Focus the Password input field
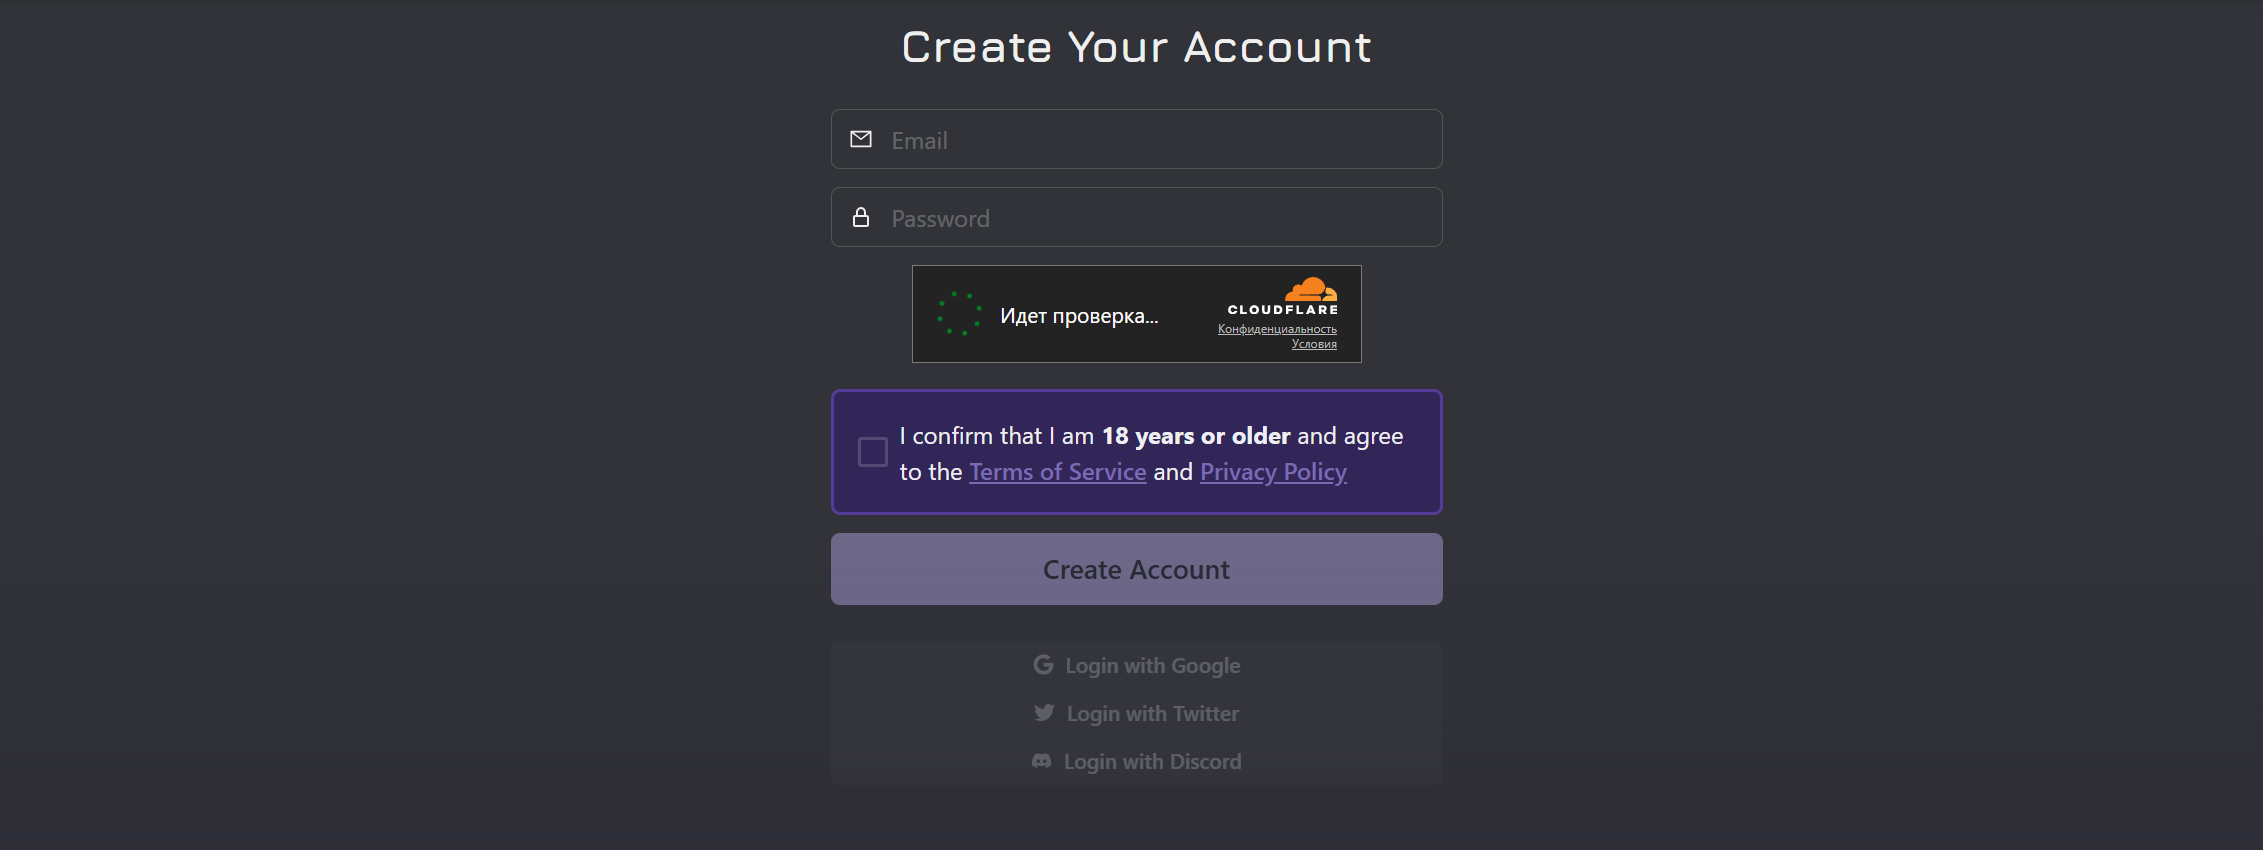The image size is (2263, 850). [1137, 217]
